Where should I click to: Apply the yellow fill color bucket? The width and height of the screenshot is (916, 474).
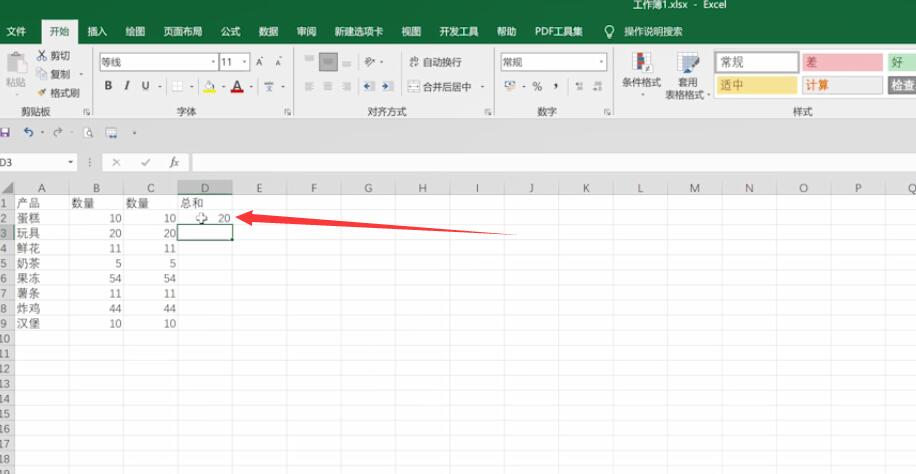coord(209,87)
